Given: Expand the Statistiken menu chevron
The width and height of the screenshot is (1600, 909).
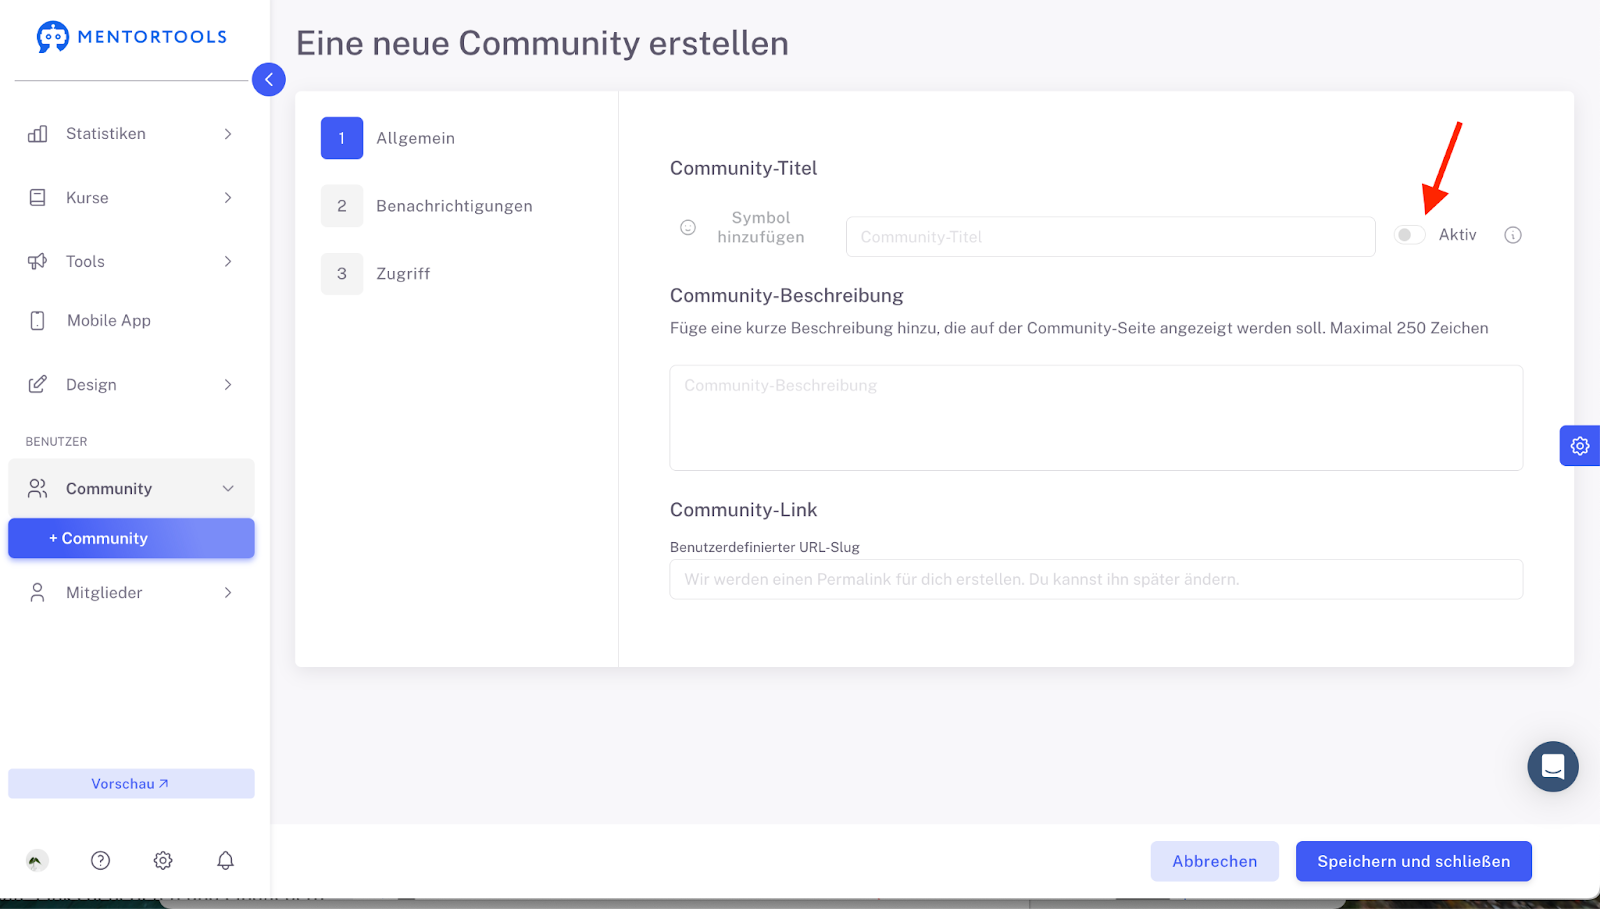Looking at the screenshot, I should (228, 134).
